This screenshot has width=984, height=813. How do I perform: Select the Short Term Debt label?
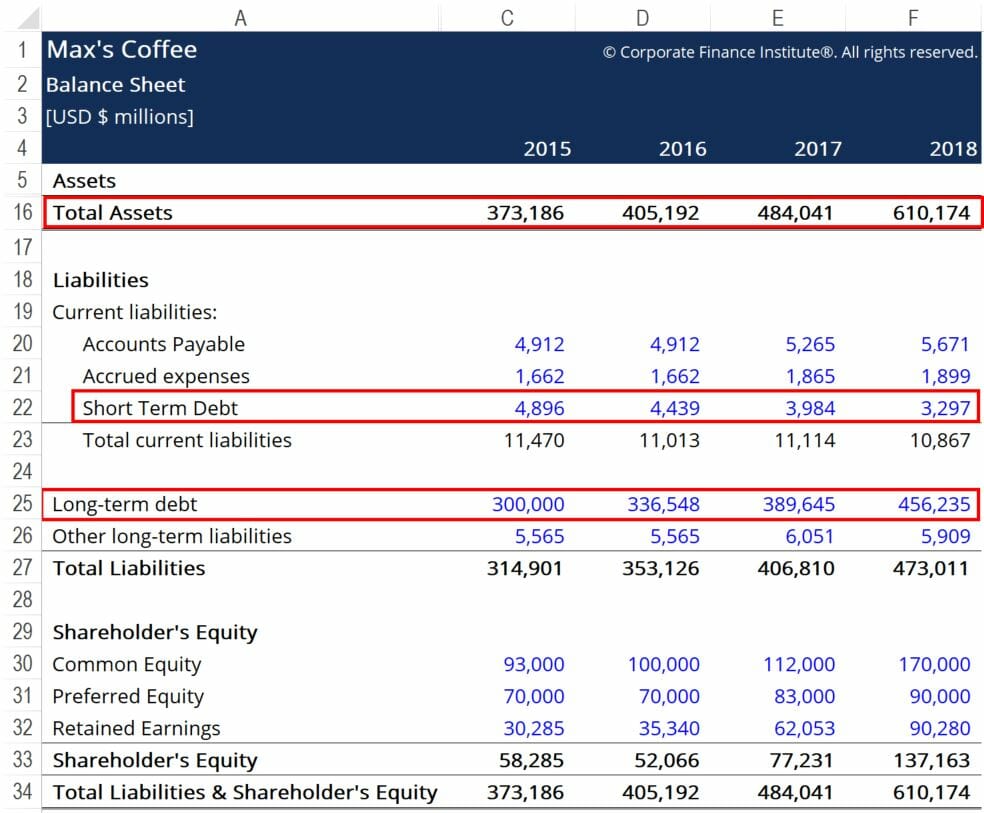pyautogui.click(x=158, y=408)
